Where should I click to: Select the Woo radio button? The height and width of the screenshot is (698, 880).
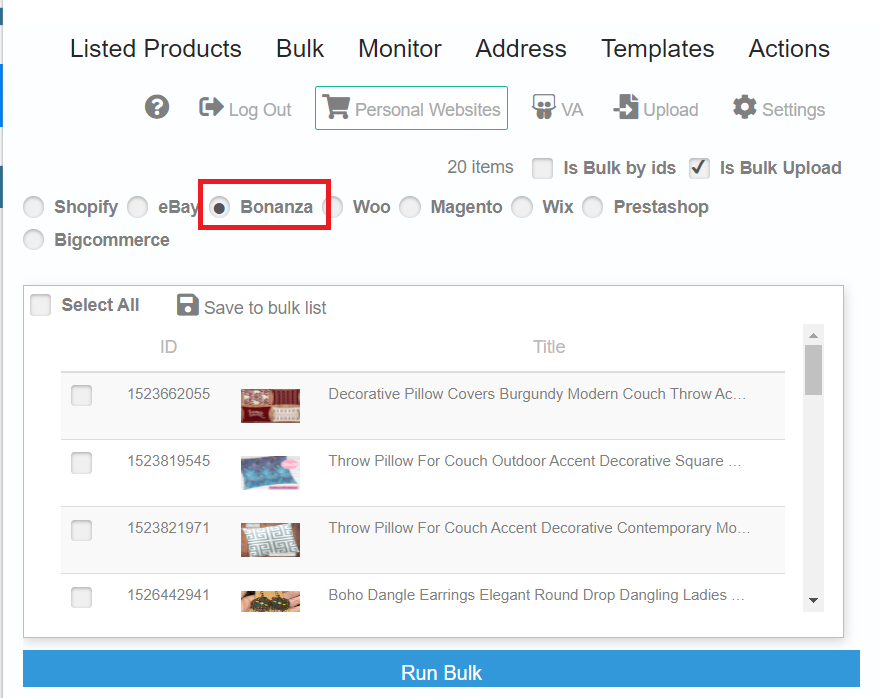tap(332, 207)
